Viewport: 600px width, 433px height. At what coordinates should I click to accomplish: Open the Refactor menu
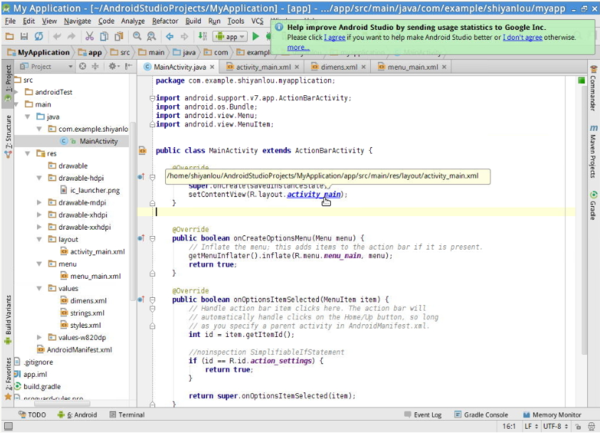pyautogui.click(x=165, y=21)
